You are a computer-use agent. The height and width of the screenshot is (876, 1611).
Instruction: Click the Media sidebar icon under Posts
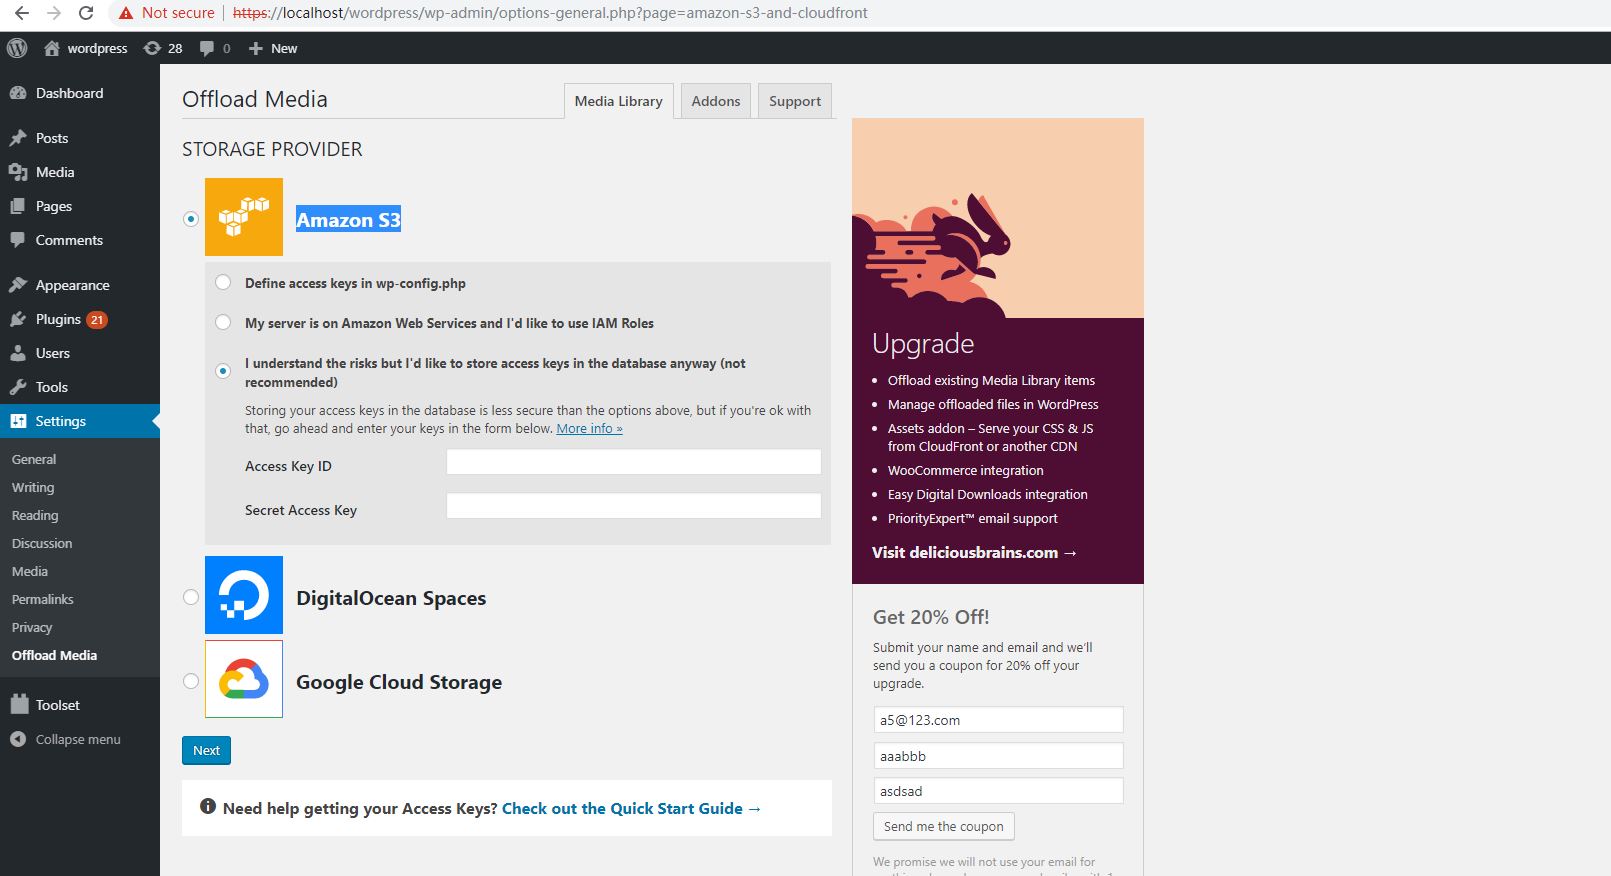18,172
